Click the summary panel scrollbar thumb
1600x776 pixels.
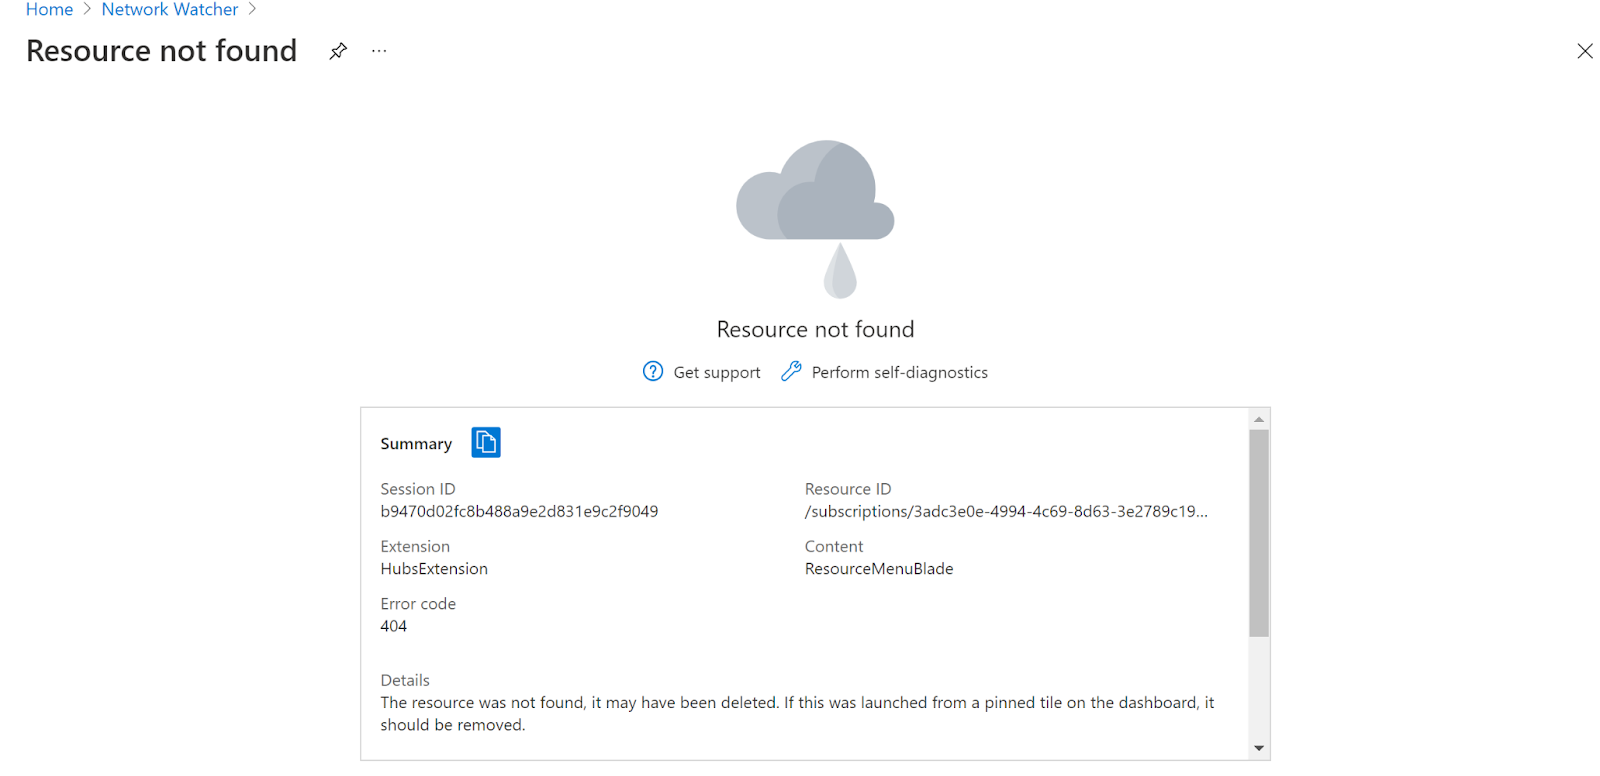(x=1259, y=532)
